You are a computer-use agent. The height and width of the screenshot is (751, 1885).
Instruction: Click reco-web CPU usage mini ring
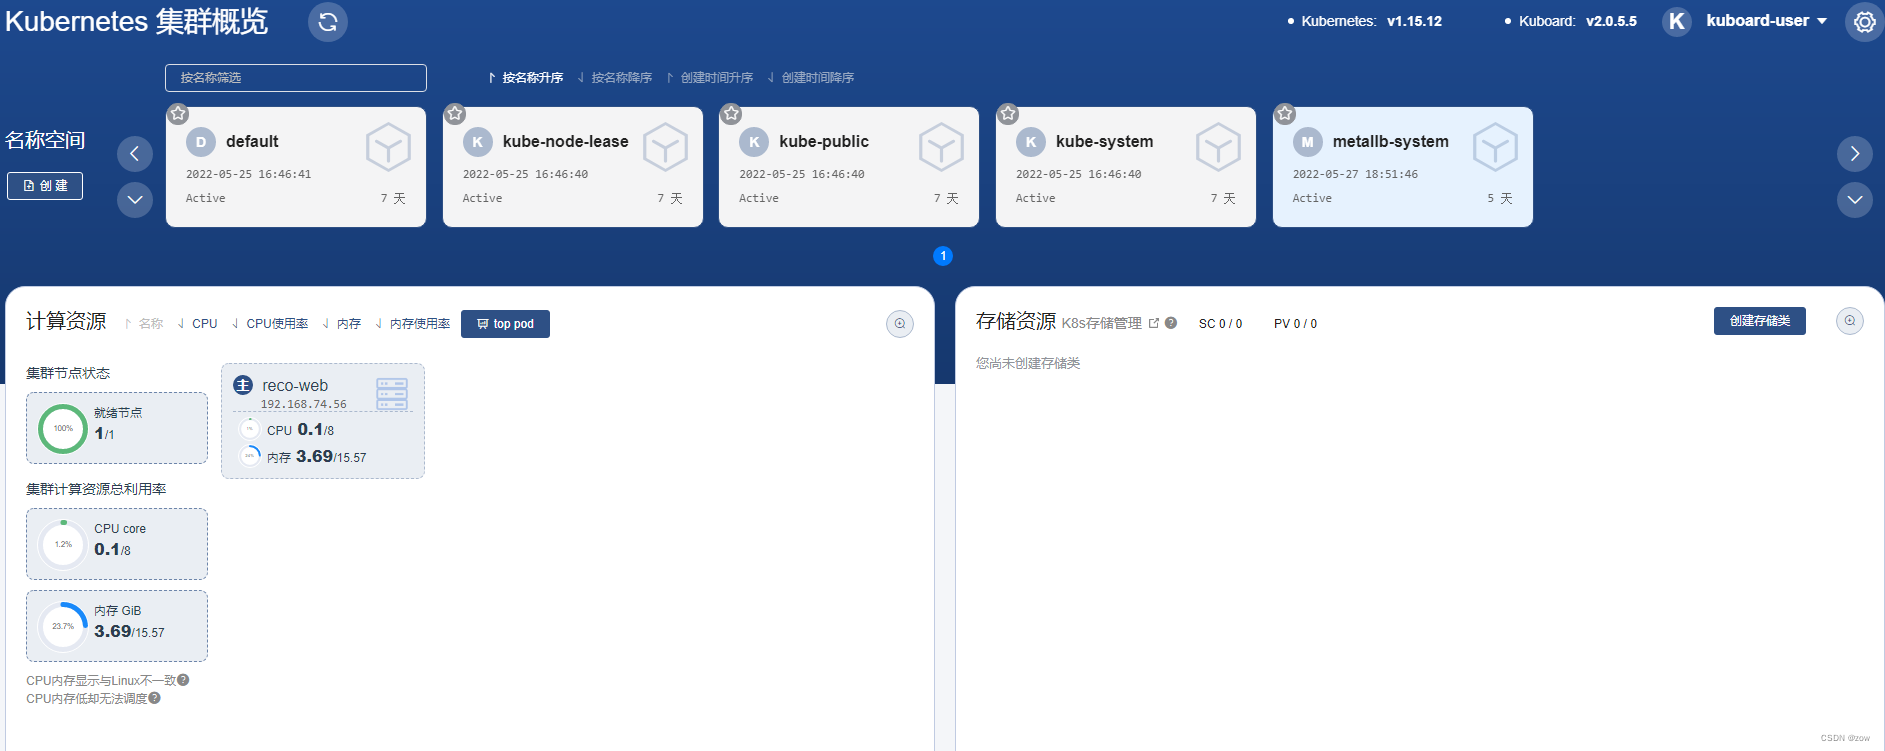(x=249, y=430)
